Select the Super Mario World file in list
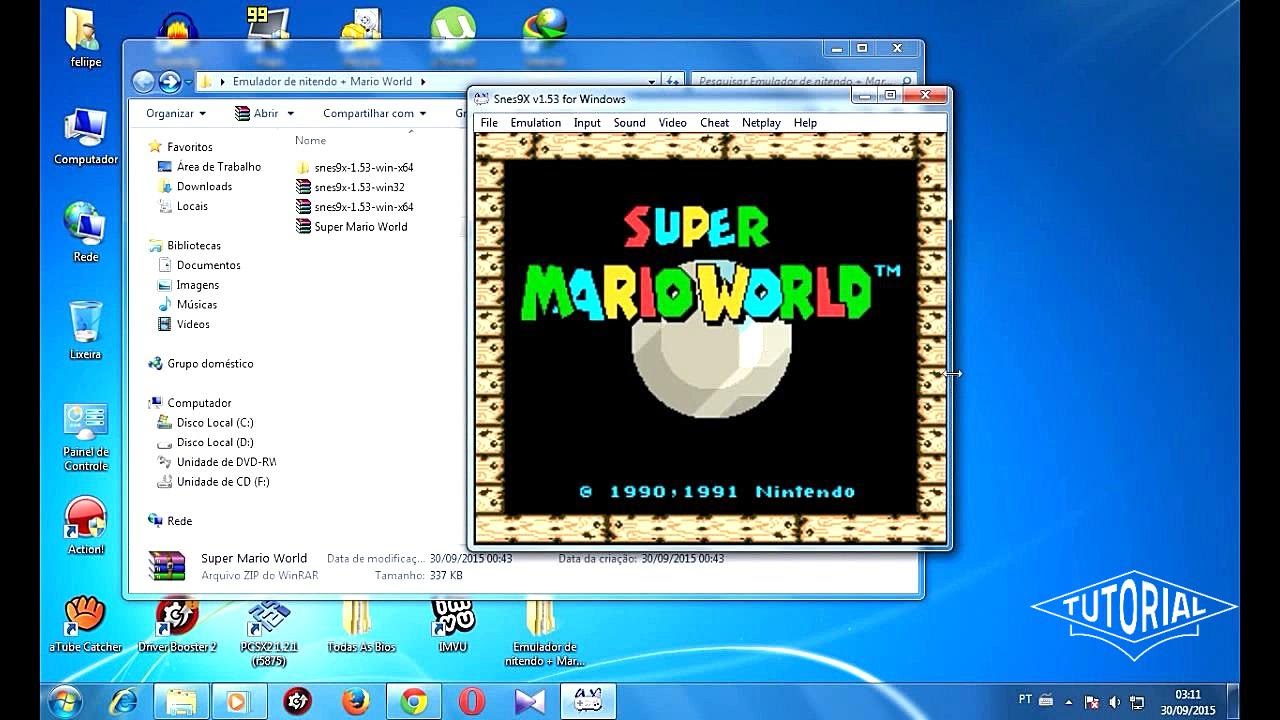 pyautogui.click(x=352, y=227)
